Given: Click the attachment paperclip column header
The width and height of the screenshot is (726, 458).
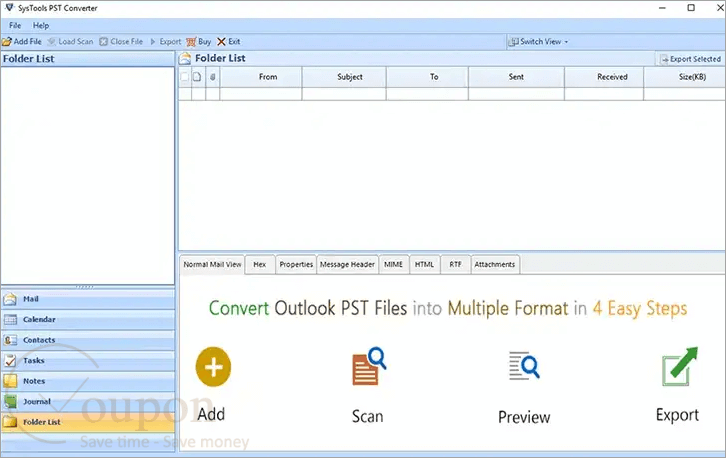Looking at the screenshot, I should [213, 77].
